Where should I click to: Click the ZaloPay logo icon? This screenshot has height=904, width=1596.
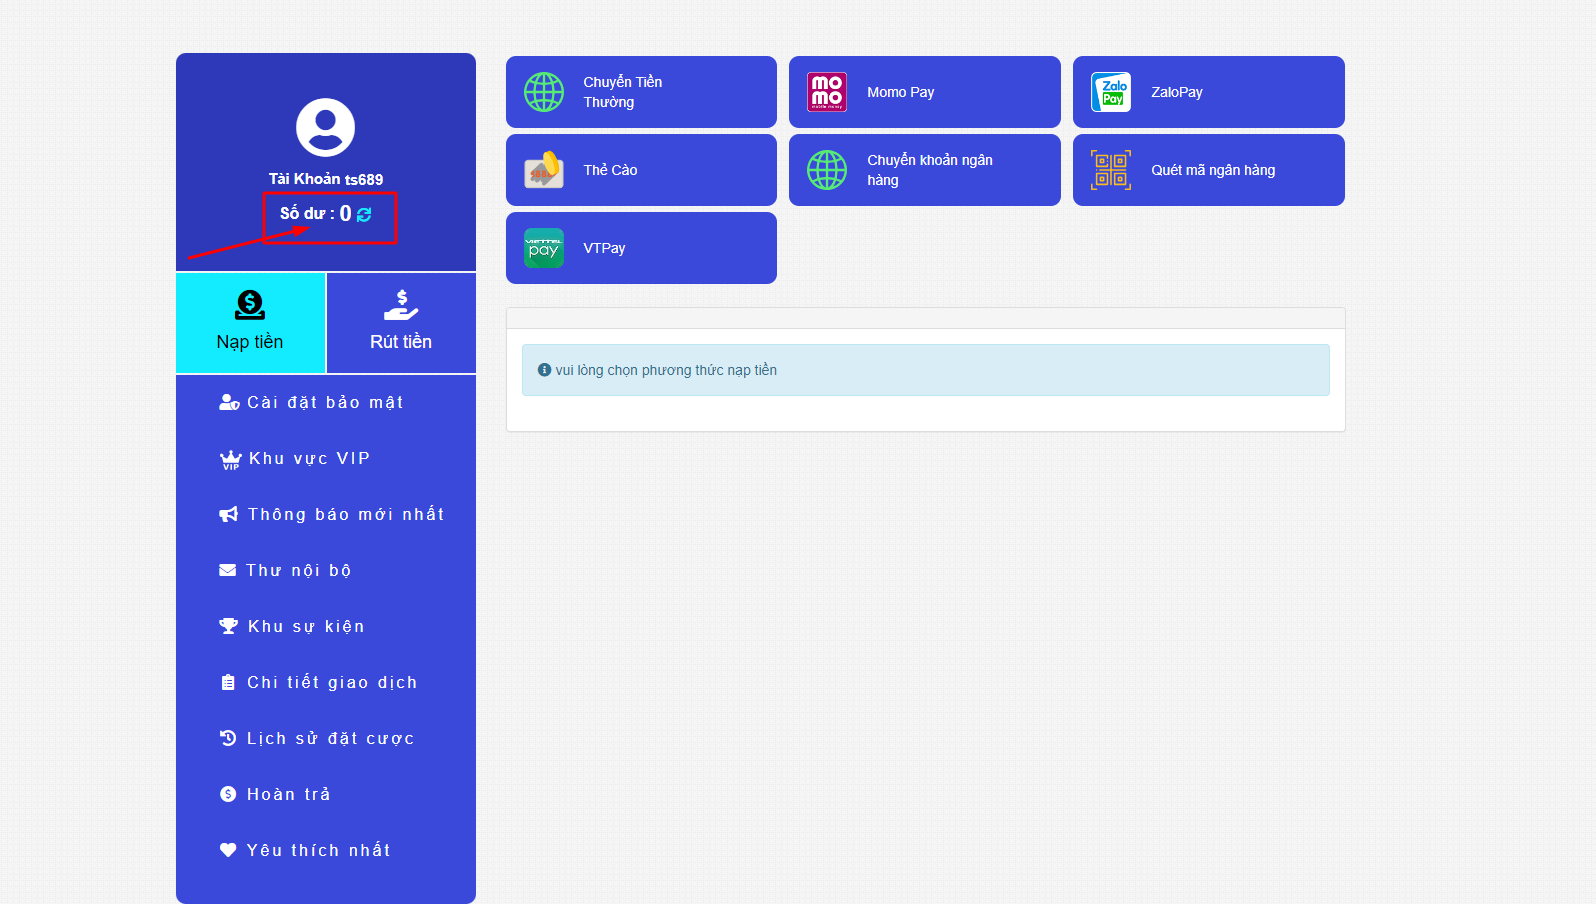pyautogui.click(x=1111, y=92)
